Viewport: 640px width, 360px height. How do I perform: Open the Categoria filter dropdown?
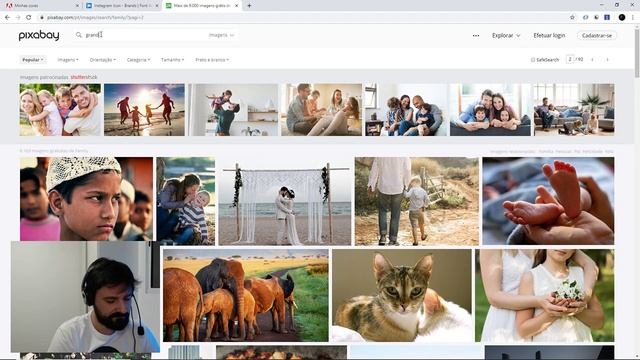(x=138, y=60)
